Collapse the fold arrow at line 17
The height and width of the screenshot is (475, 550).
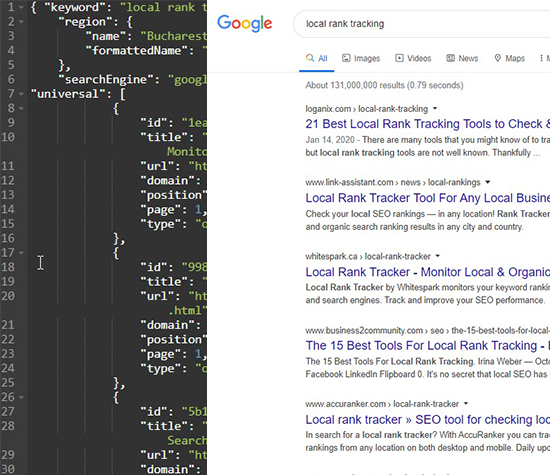[x=21, y=253]
